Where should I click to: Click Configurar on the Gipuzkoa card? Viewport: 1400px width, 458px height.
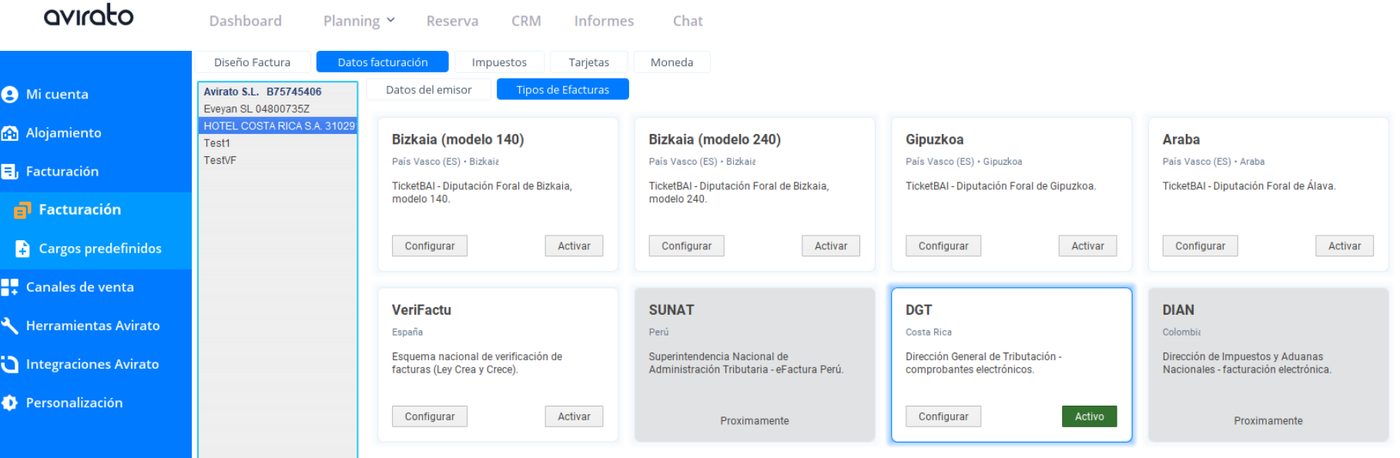point(943,246)
